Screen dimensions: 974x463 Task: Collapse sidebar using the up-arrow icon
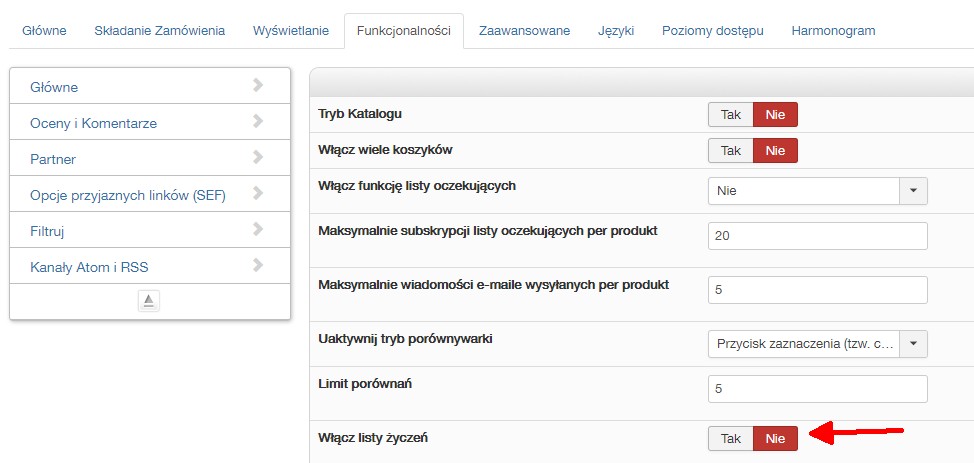click(x=148, y=301)
